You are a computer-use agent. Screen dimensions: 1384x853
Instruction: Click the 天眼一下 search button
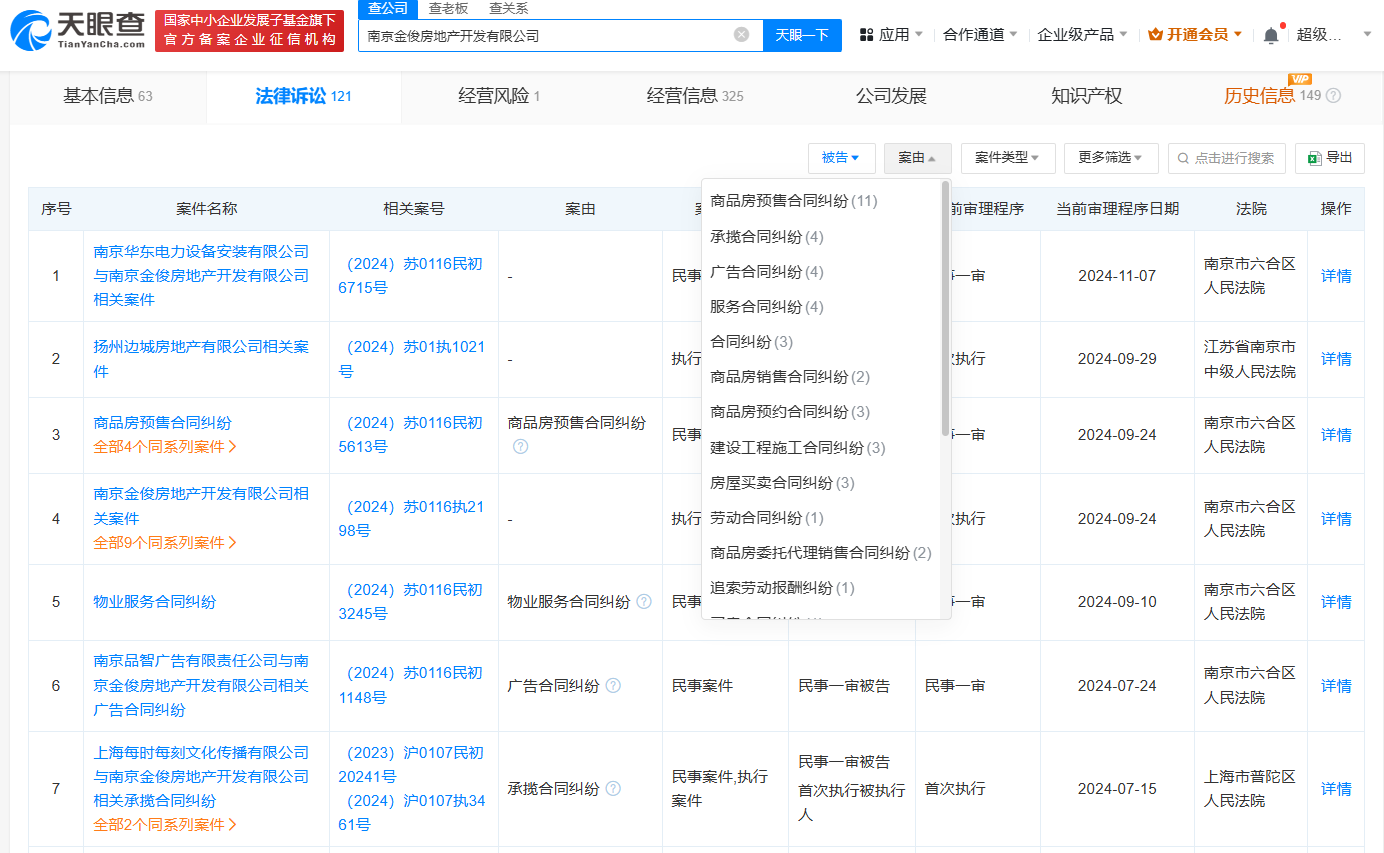click(802, 34)
